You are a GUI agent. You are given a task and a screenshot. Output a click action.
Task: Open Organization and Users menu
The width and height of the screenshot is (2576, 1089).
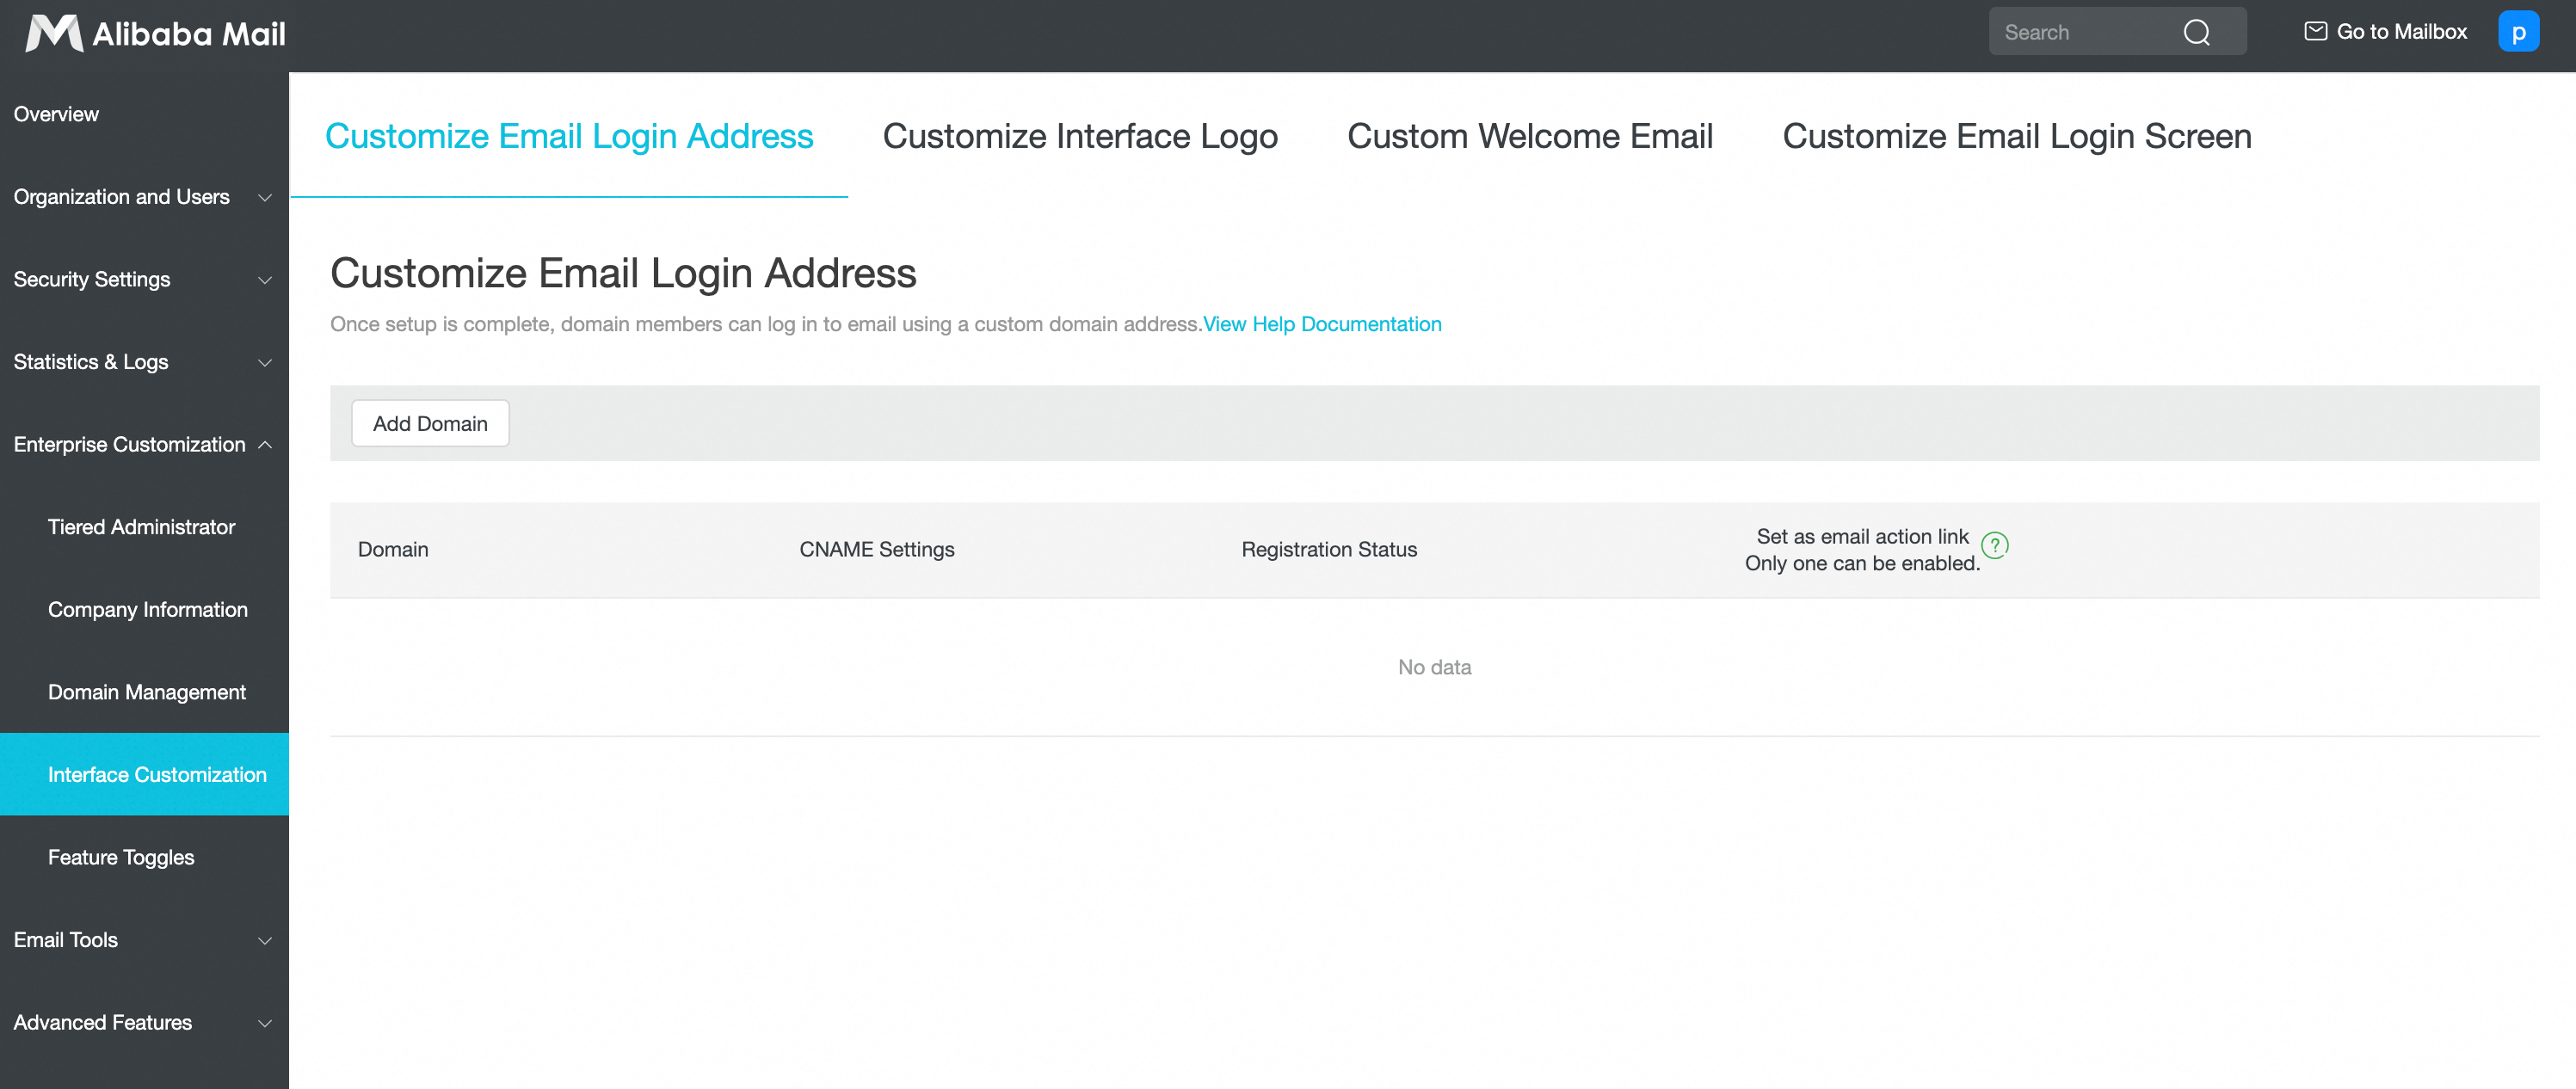[x=144, y=197]
